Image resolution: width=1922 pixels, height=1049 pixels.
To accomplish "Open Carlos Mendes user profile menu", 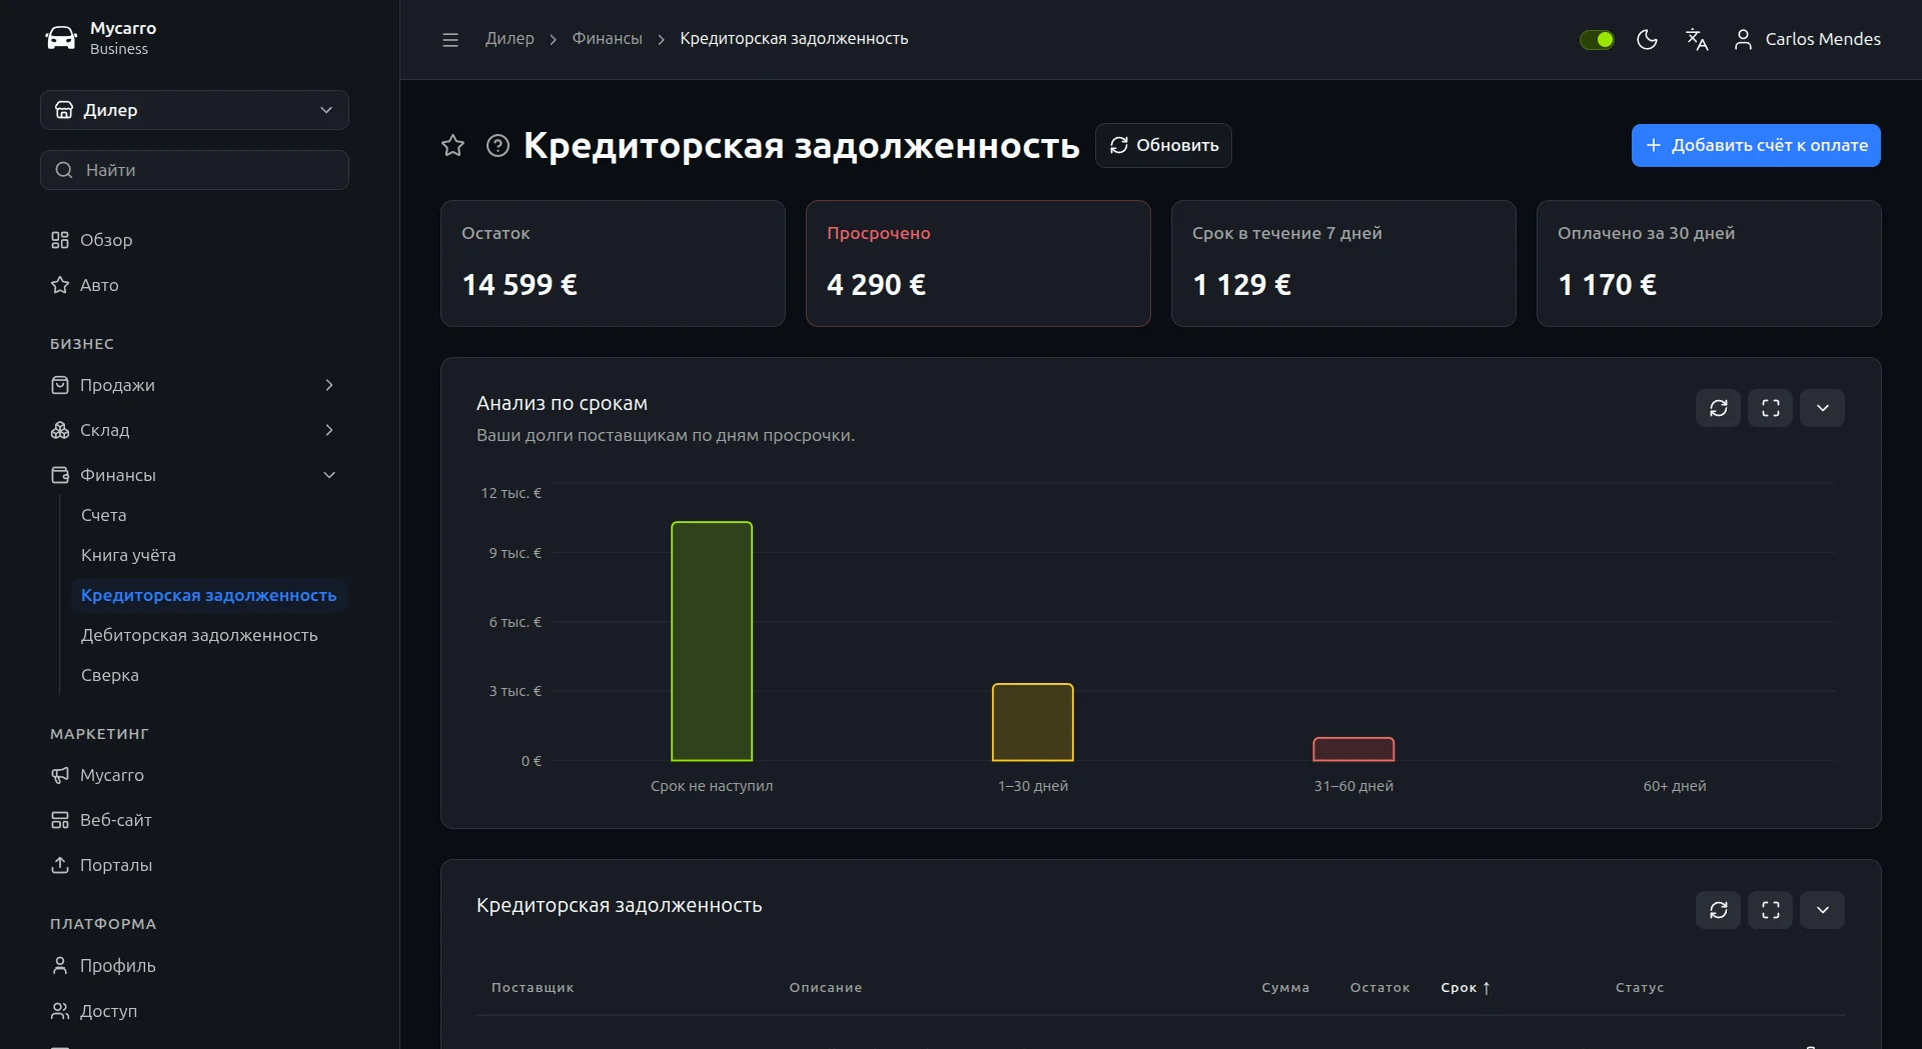I will coord(1807,39).
